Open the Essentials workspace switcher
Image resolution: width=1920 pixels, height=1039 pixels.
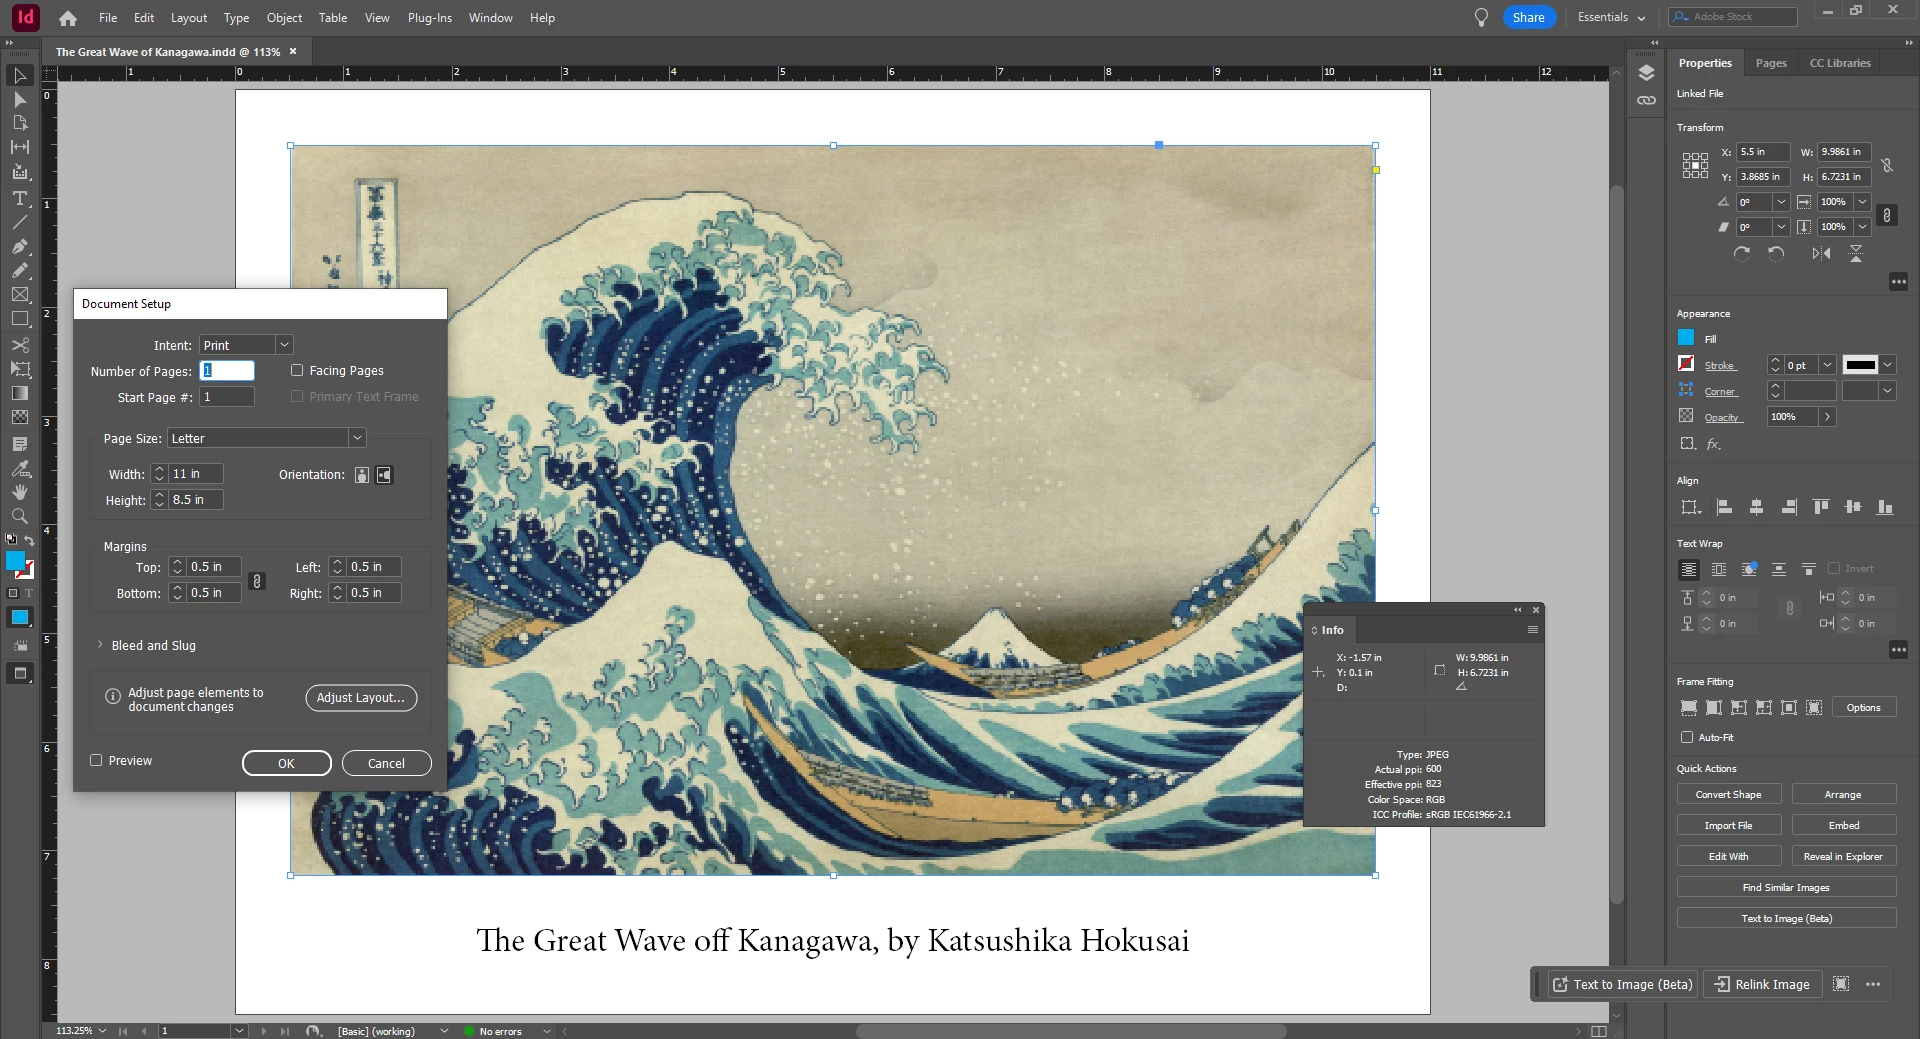[1611, 17]
